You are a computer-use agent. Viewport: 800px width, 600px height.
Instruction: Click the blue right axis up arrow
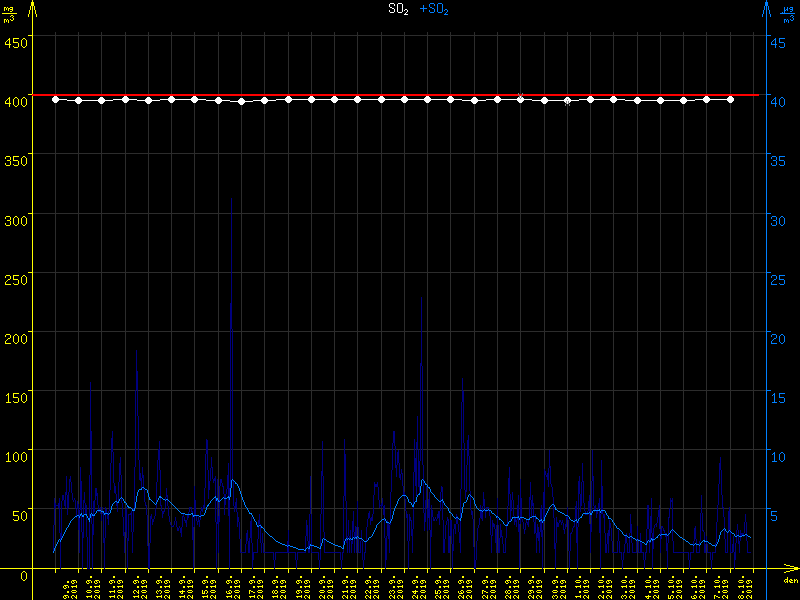(x=766, y=9)
